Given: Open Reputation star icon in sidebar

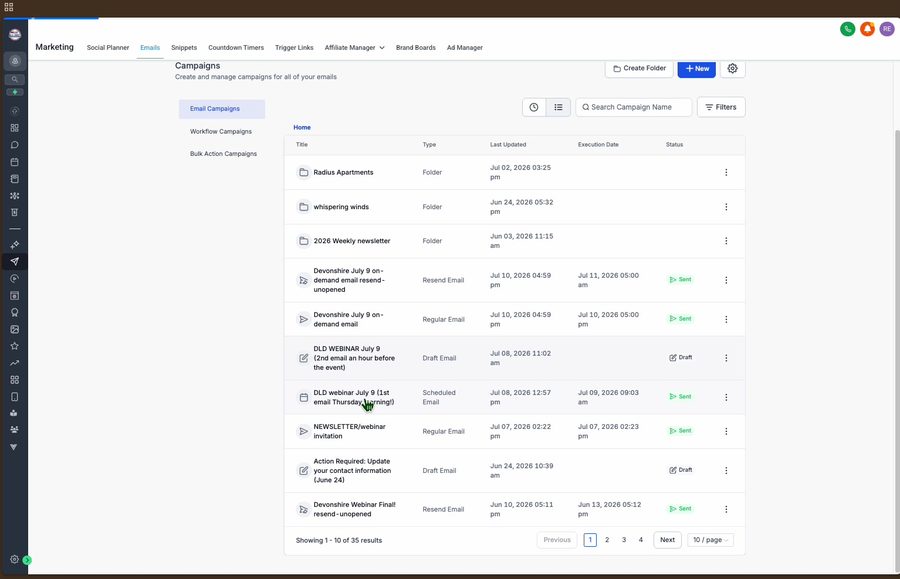Looking at the screenshot, I should point(14,346).
